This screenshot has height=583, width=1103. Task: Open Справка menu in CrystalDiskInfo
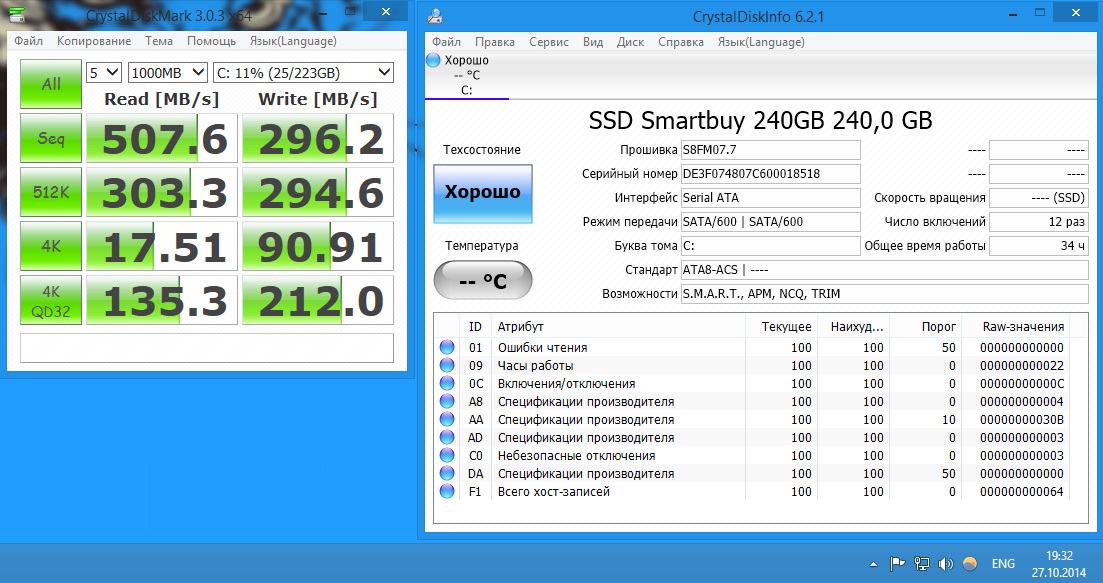pyautogui.click(x=681, y=41)
